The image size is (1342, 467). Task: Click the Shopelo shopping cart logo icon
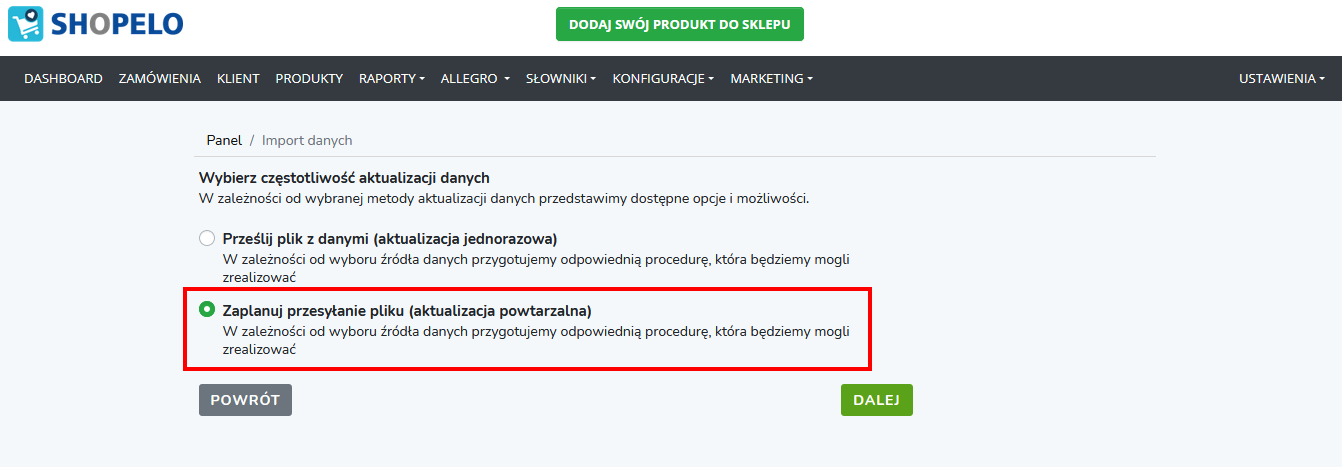tap(25, 24)
